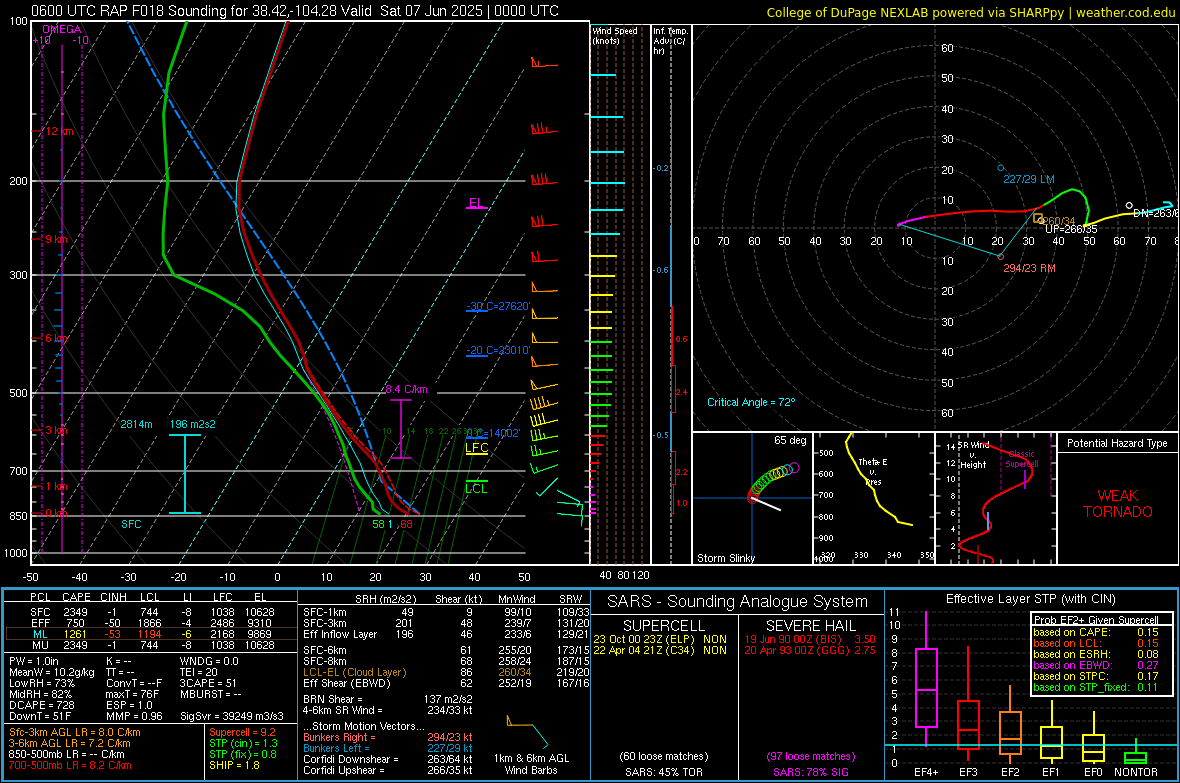
Task: Click the SFC-1km shear row label
Action: point(324,613)
